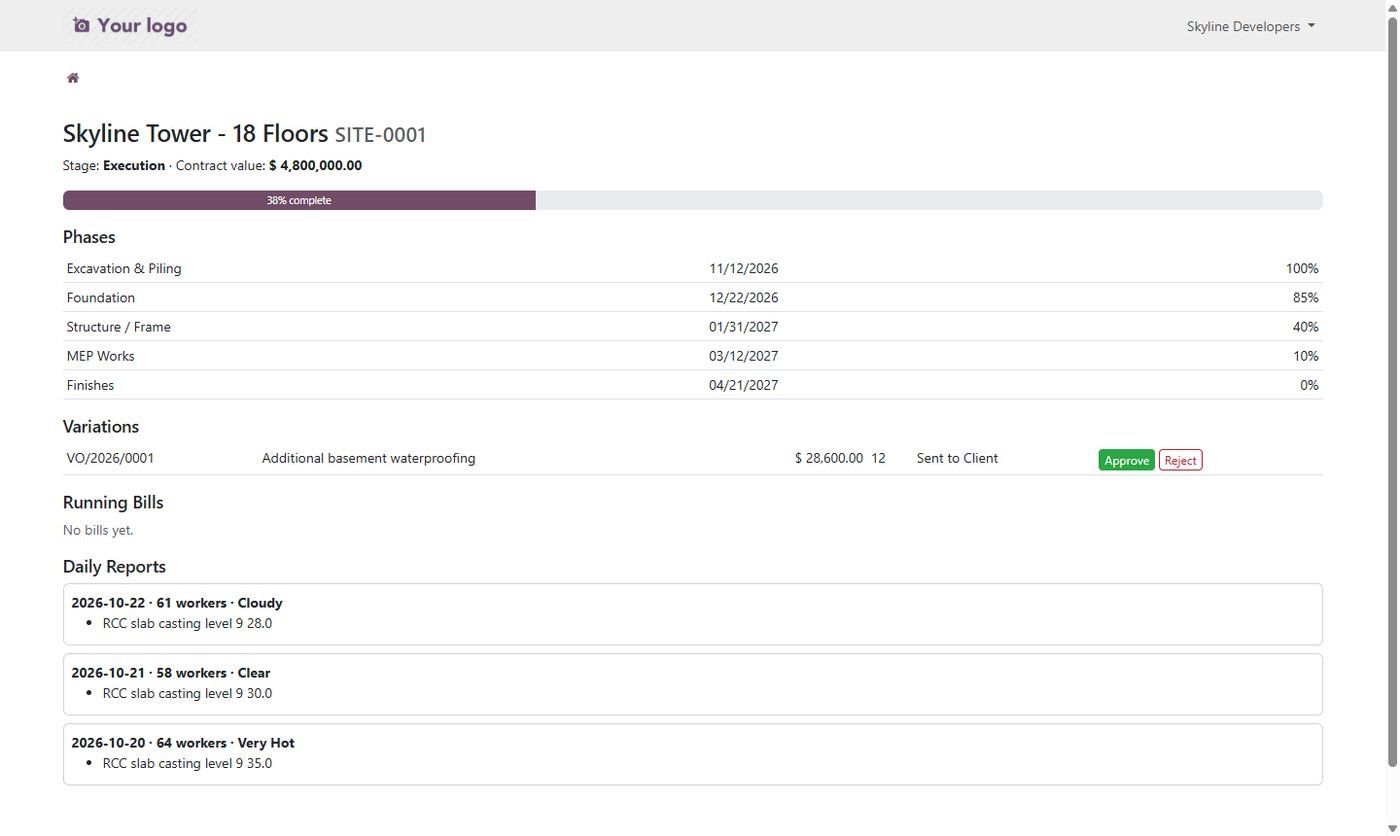Click the 2026-10-22 daily report header

[177, 603]
